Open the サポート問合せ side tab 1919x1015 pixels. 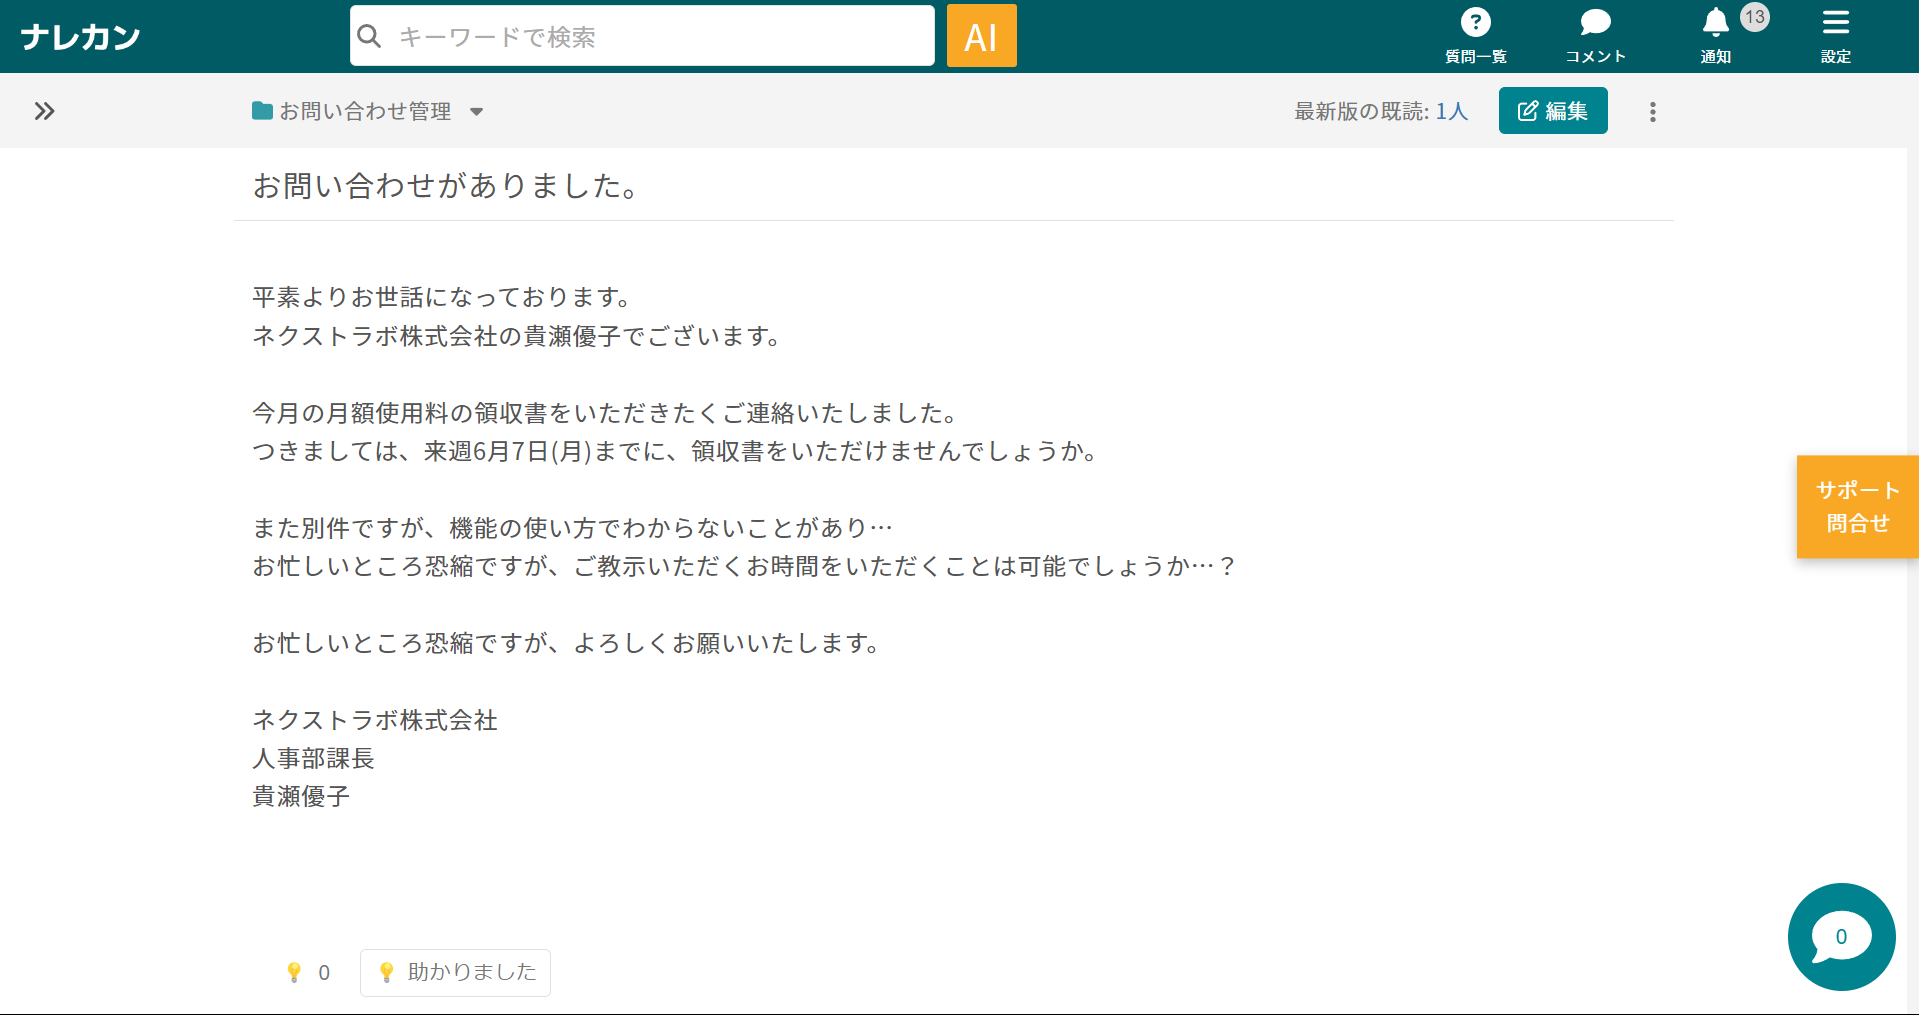coord(1857,507)
